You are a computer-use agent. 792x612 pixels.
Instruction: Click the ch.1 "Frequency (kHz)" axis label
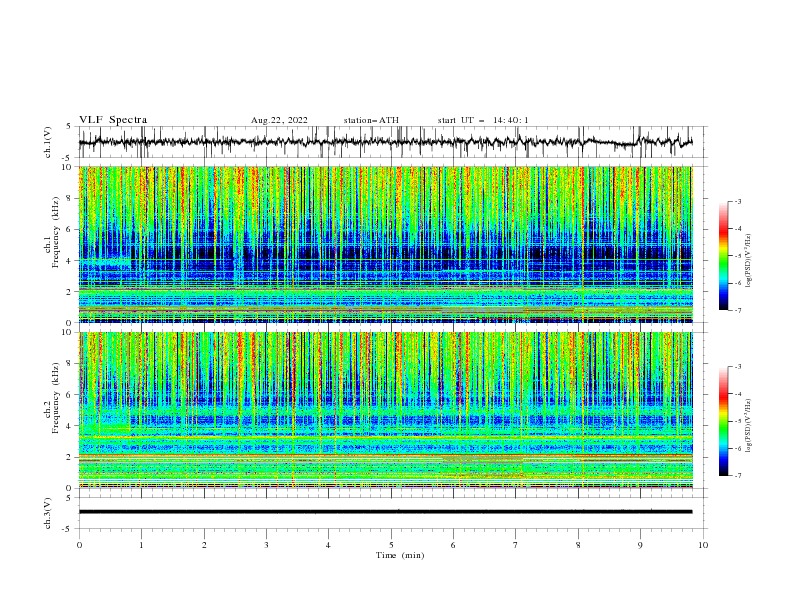56,233
